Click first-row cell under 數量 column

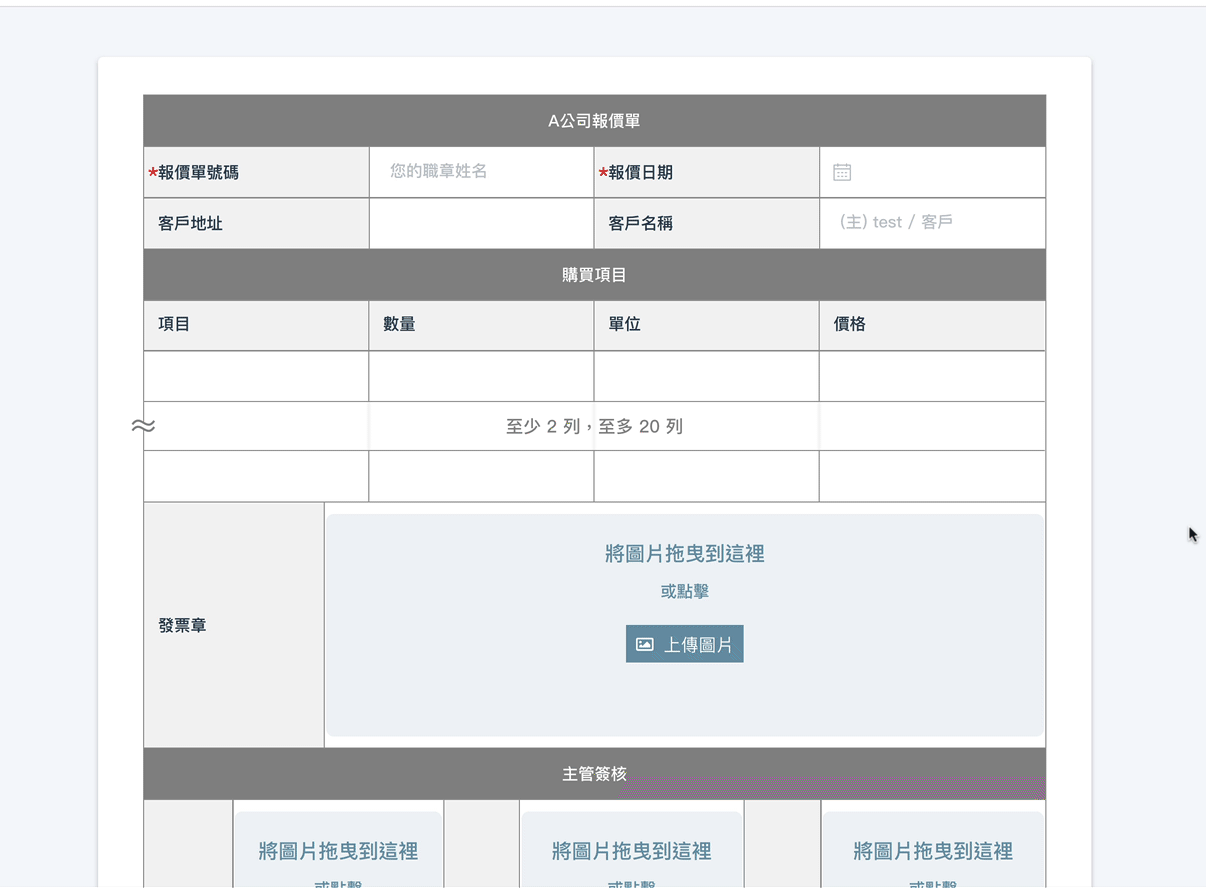pyautogui.click(x=481, y=376)
